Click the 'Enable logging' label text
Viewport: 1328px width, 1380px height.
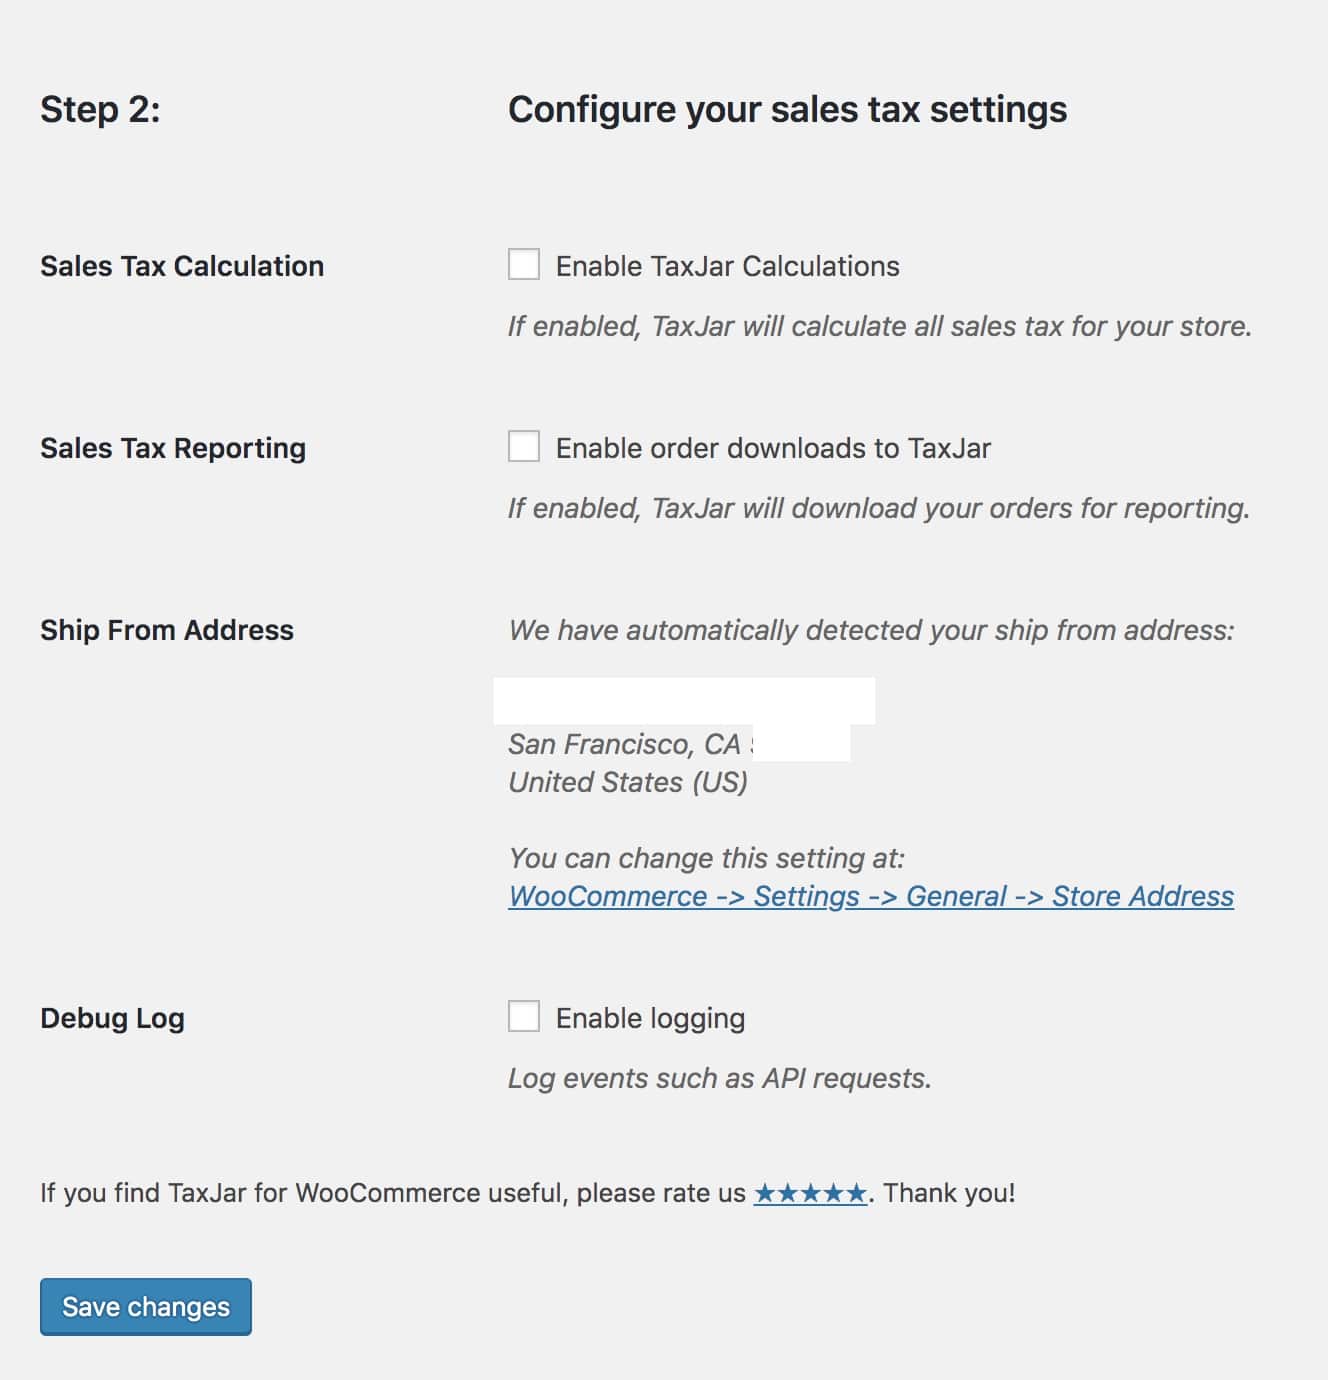point(650,1018)
